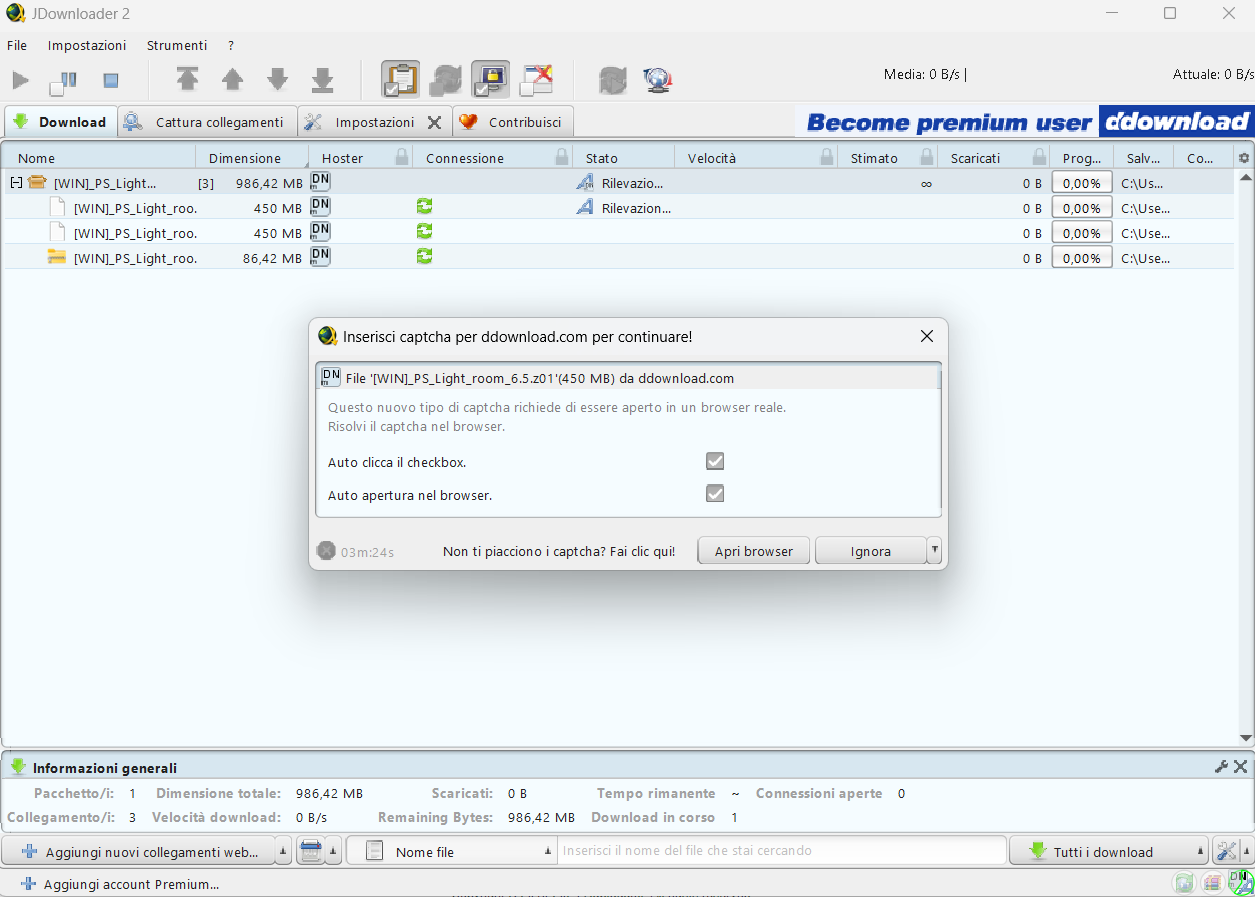Click the clear list icon in bottom bar
This screenshot has width=1255, height=897.
point(311,852)
